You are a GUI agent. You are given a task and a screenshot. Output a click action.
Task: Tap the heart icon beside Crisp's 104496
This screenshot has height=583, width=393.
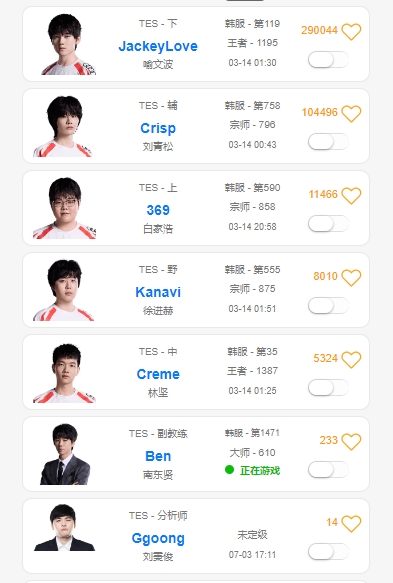tap(351, 113)
